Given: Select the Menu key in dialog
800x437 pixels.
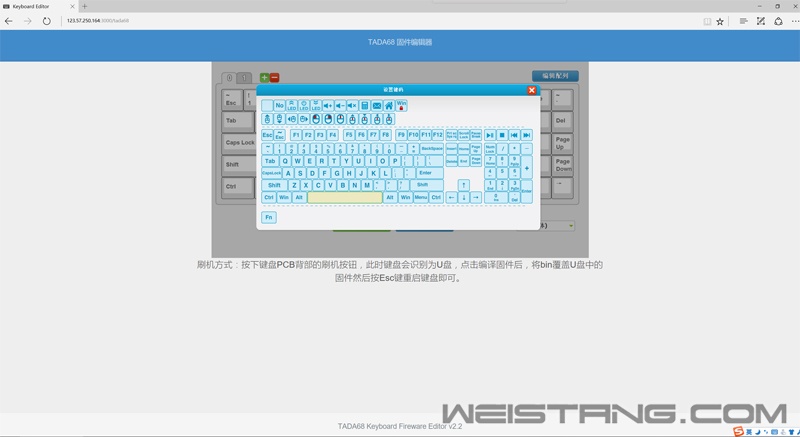Looking at the screenshot, I should pos(421,197).
